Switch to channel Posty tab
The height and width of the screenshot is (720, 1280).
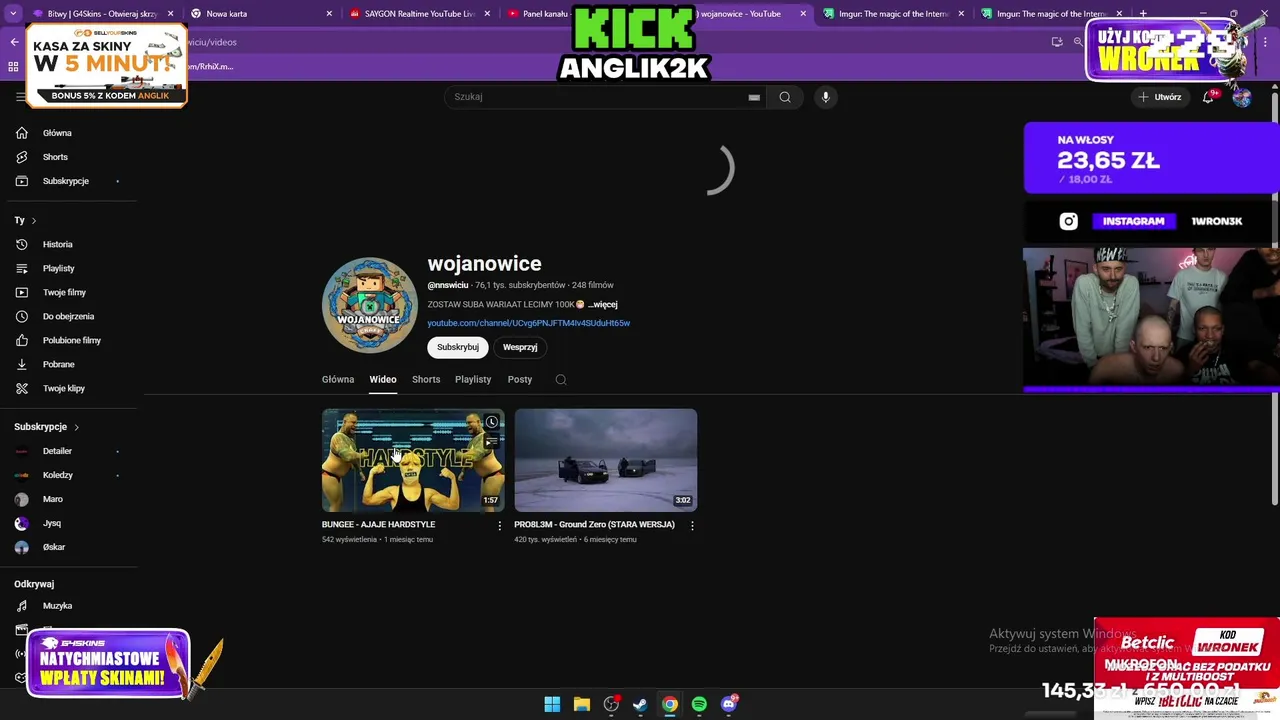coord(520,380)
